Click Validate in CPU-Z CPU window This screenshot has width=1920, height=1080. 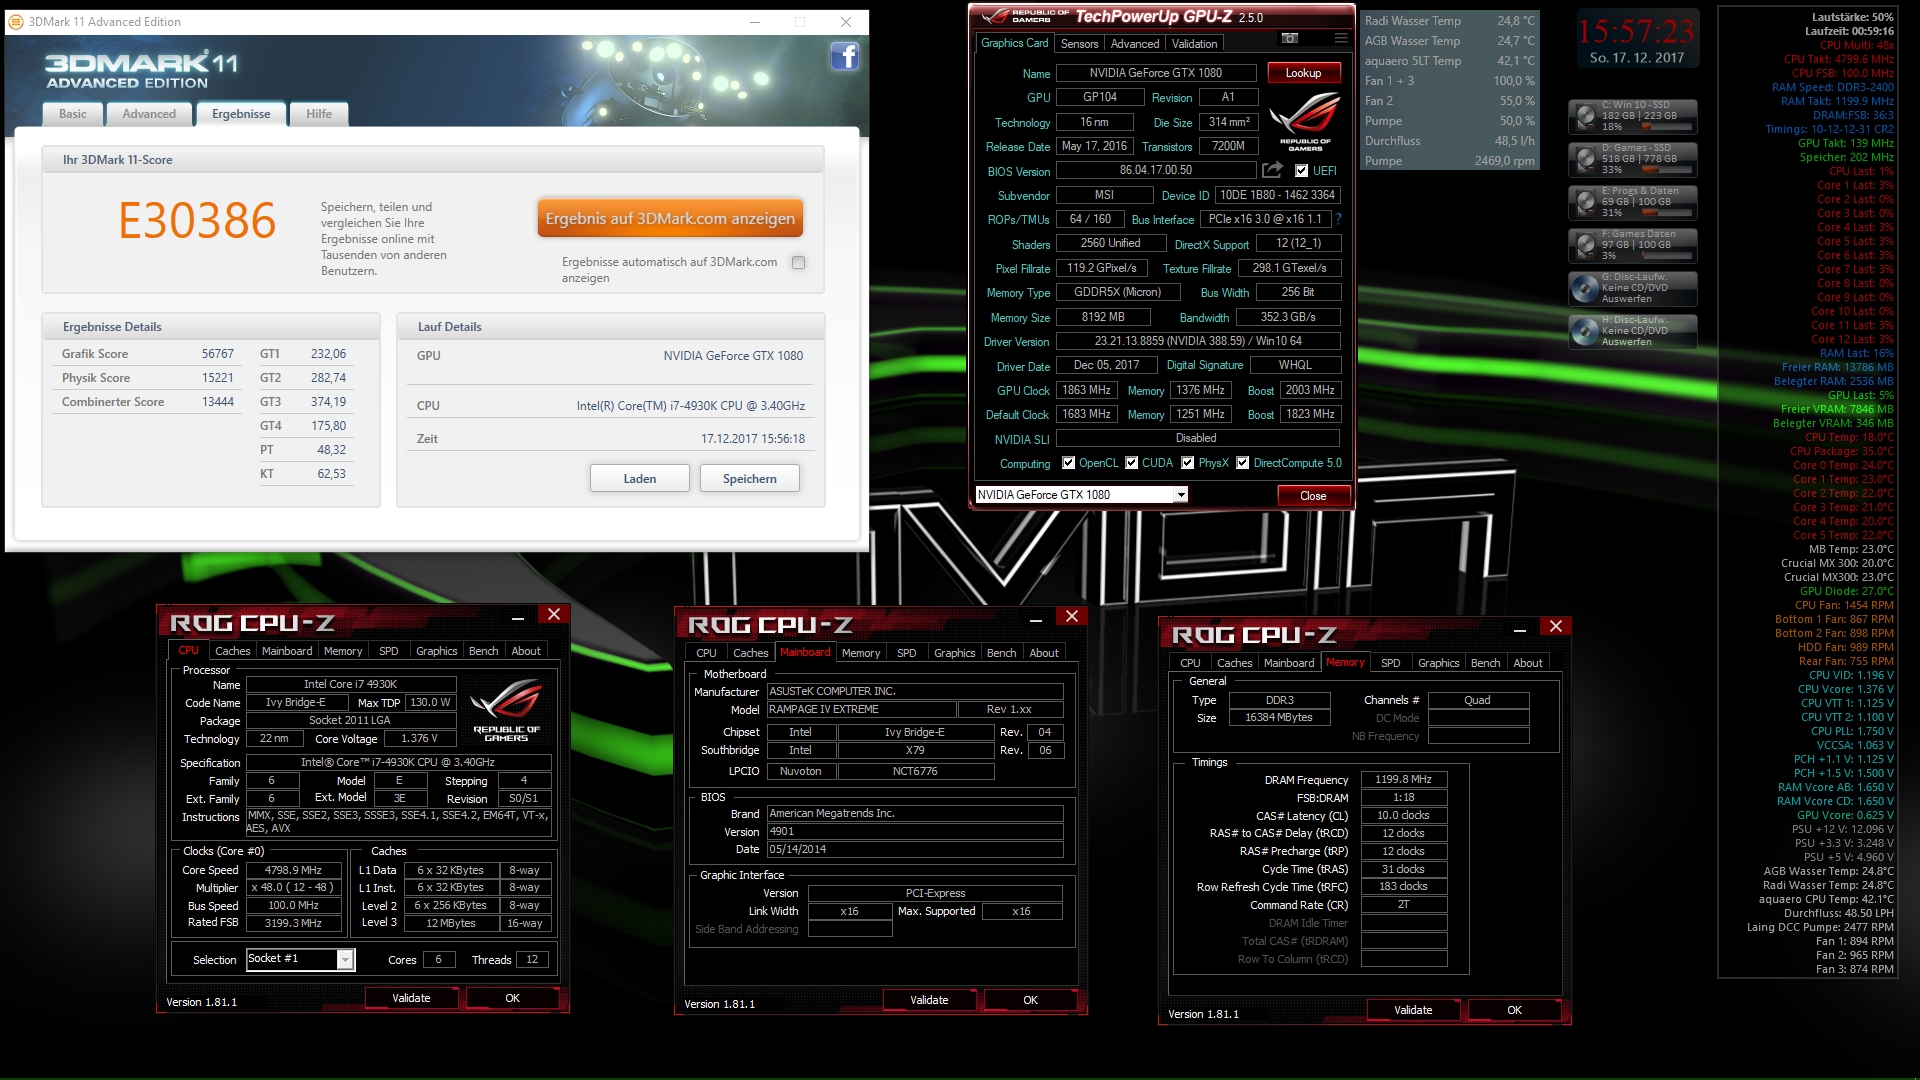[x=411, y=998]
